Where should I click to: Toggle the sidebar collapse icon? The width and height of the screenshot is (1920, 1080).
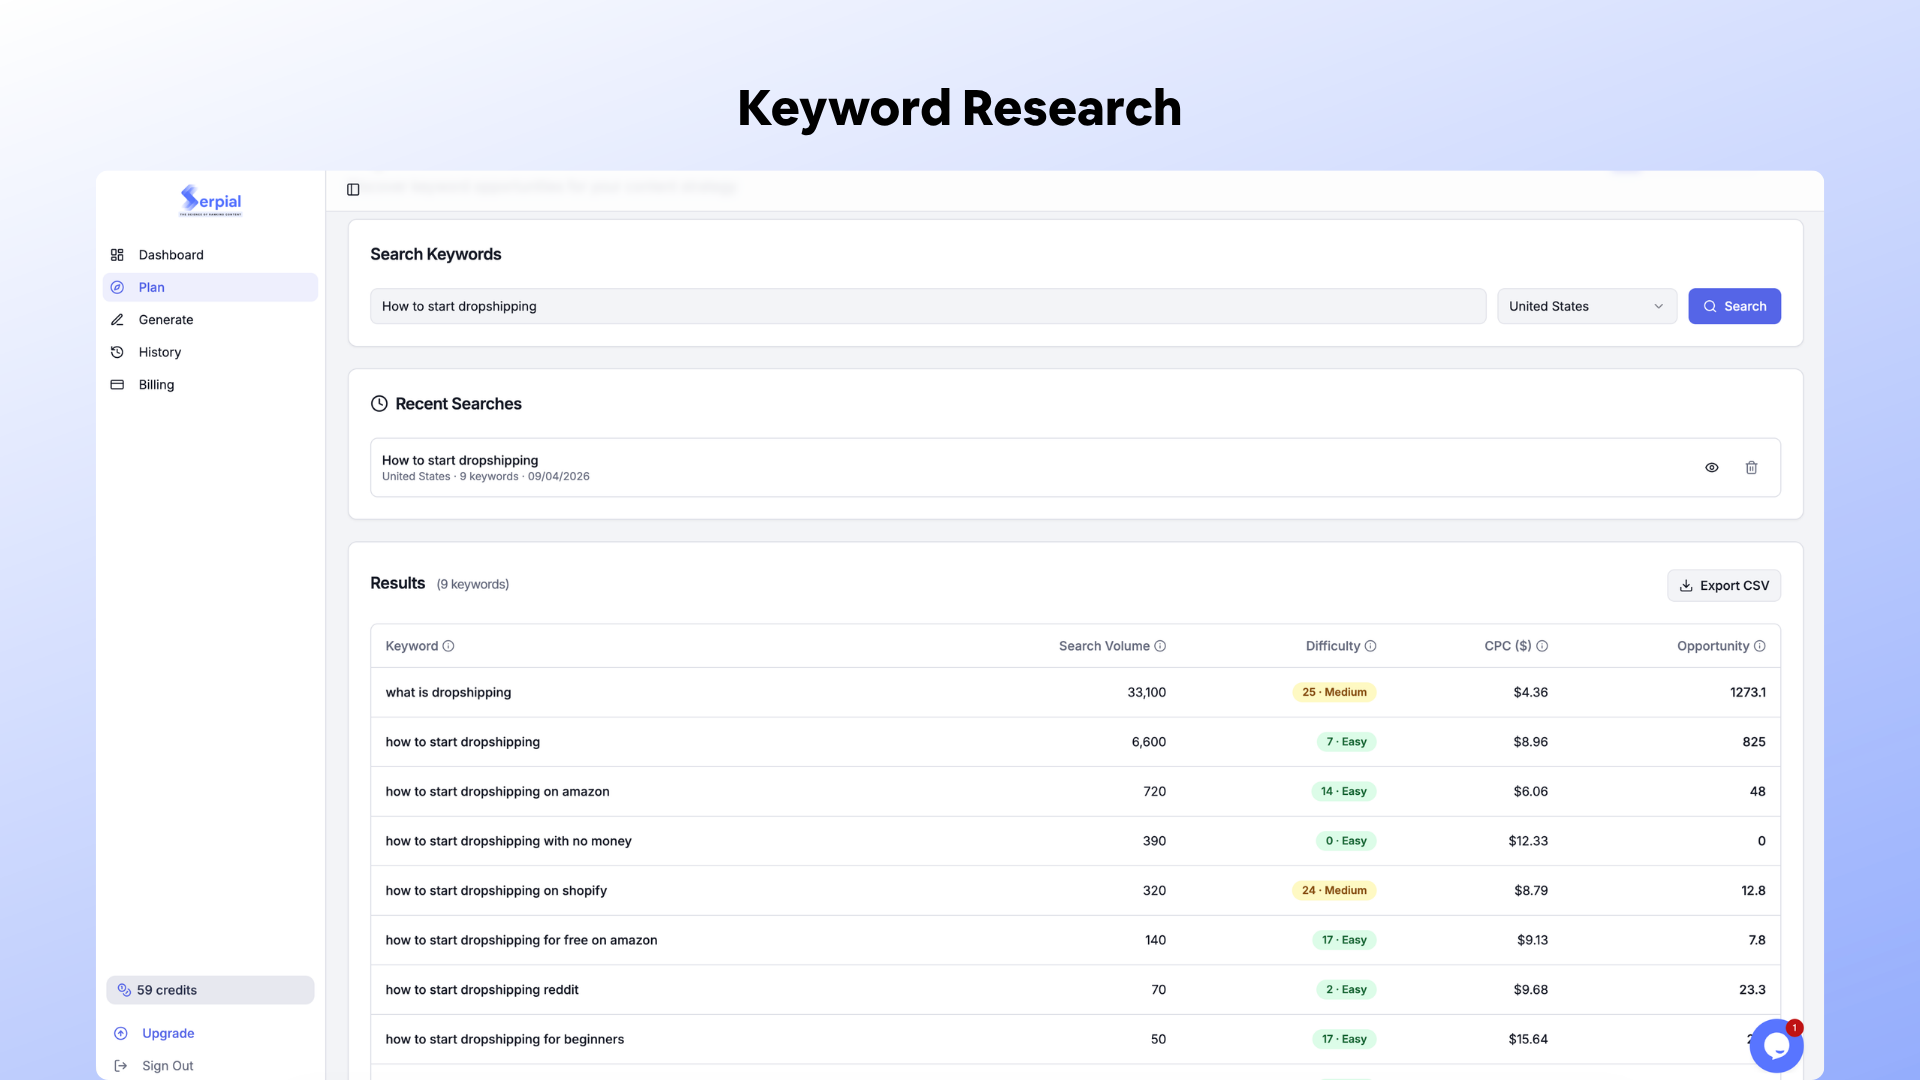coord(353,190)
